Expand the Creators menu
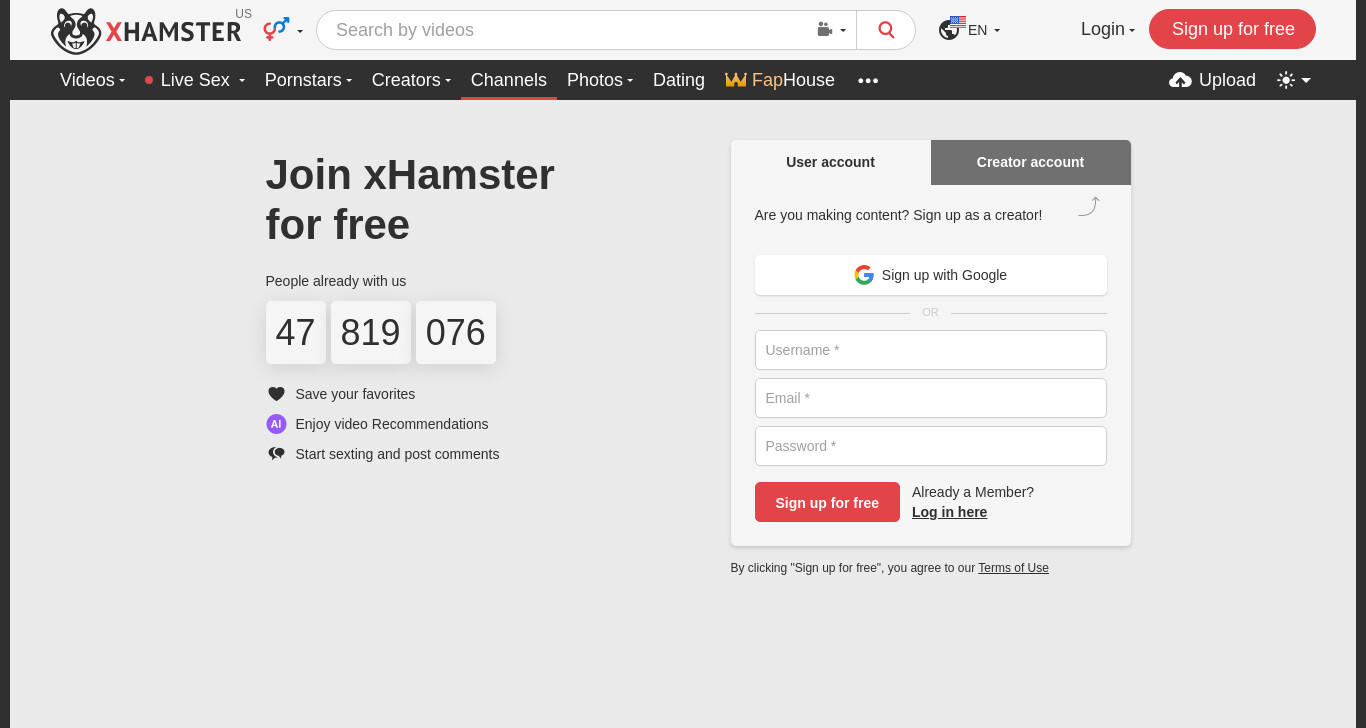The height and width of the screenshot is (728, 1366). pos(411,80)
